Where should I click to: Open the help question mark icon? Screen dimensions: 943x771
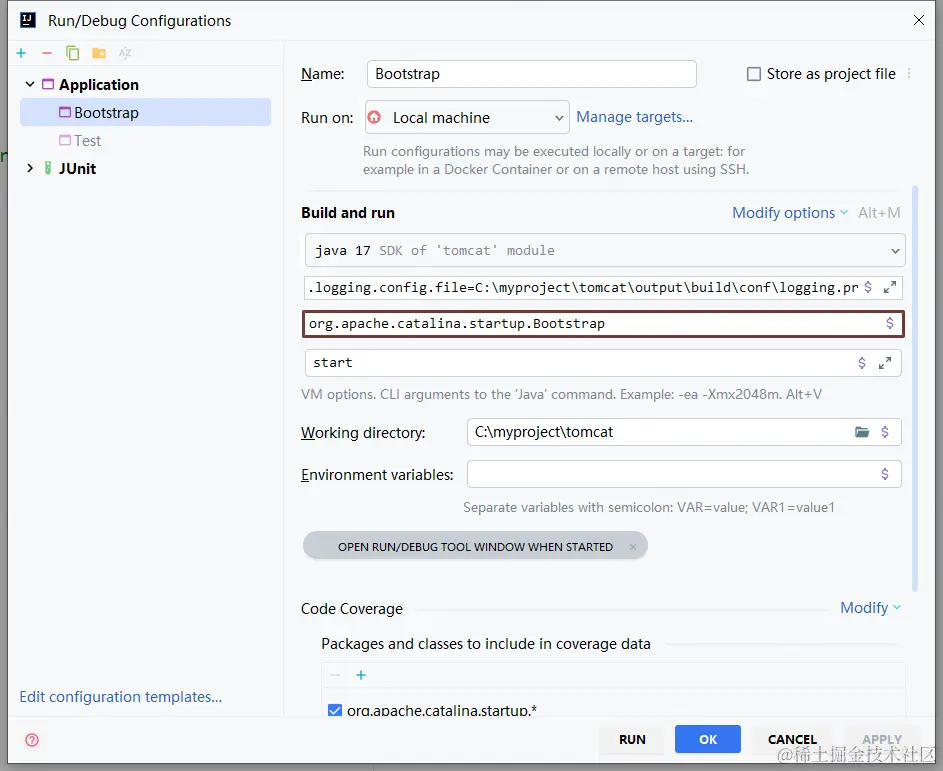pyautogui.click(x=32, y=740)
